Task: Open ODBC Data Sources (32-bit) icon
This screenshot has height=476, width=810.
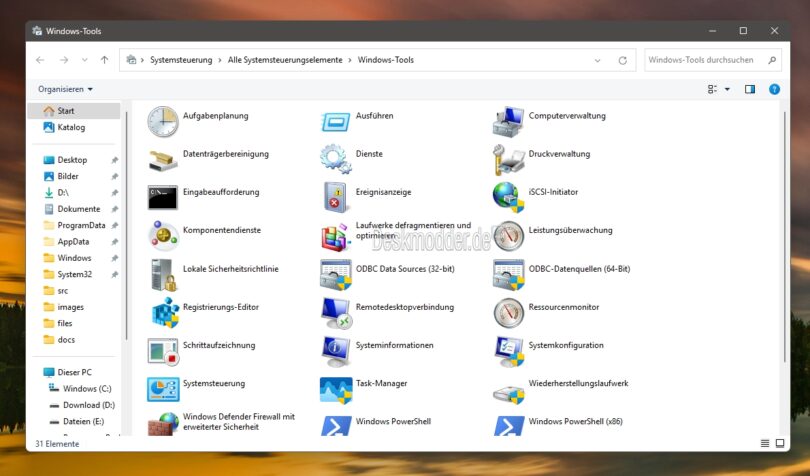Action: [x=336, y=274]
